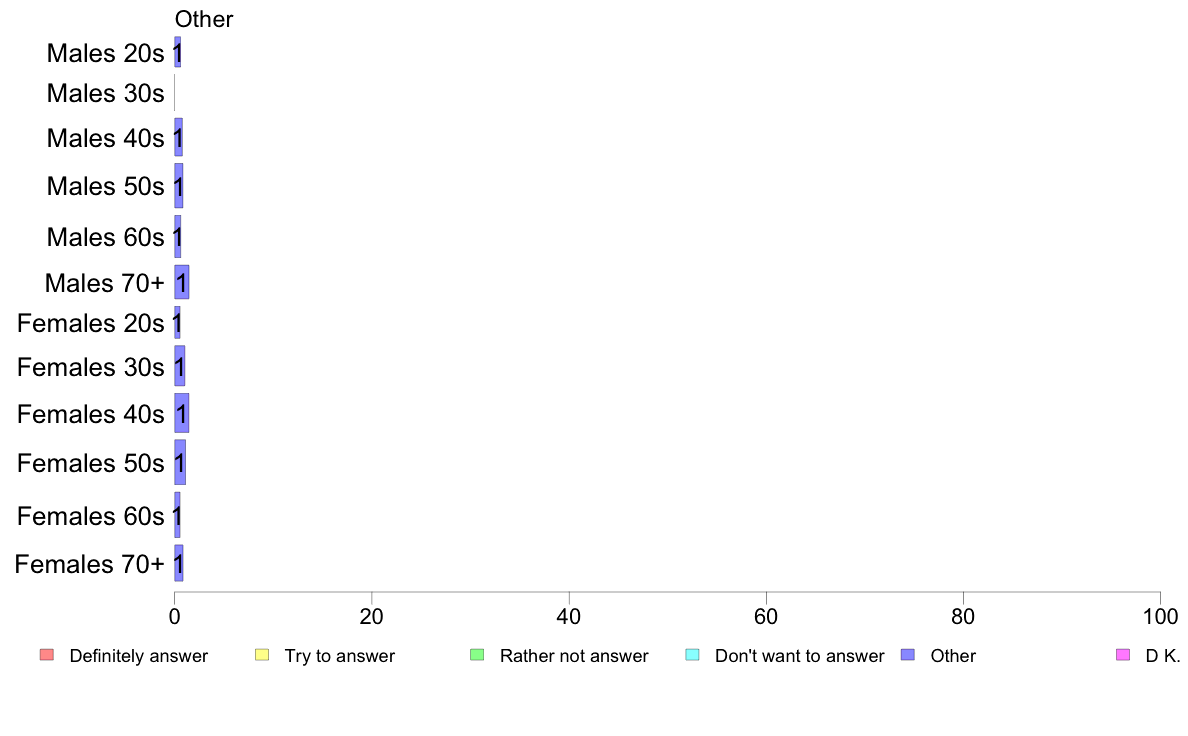
Task: Click the Females 20s row label
Action: [90, 324]
